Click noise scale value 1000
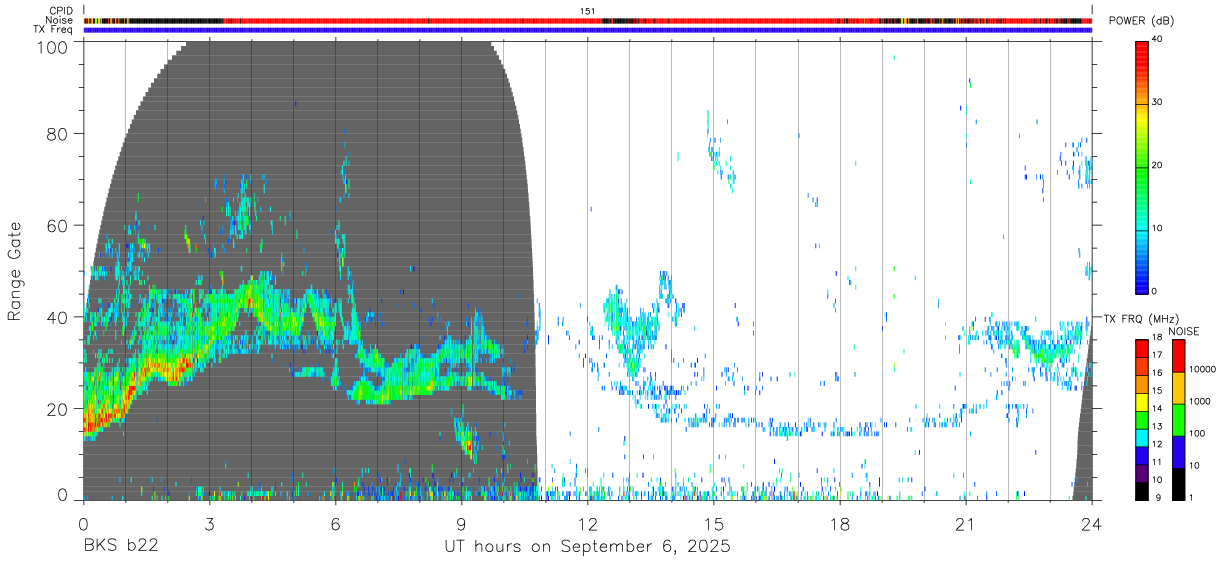This screenshot has height=567, width=1228. 1199,401
